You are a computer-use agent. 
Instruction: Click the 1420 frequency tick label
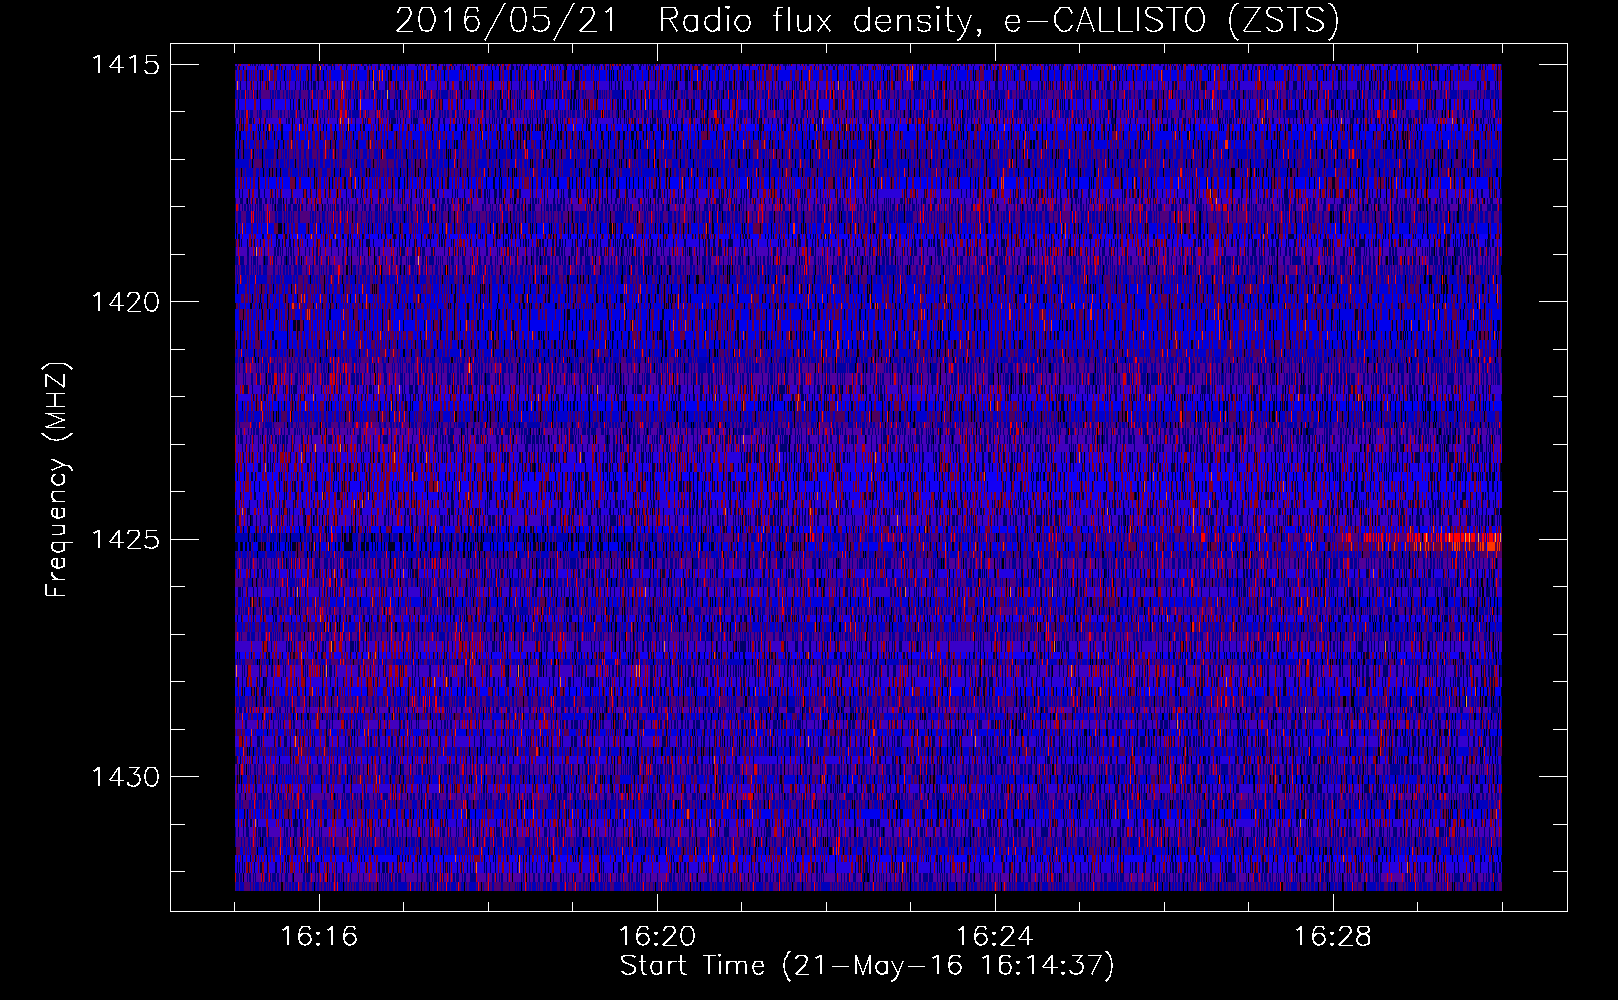tap(125, 302)
